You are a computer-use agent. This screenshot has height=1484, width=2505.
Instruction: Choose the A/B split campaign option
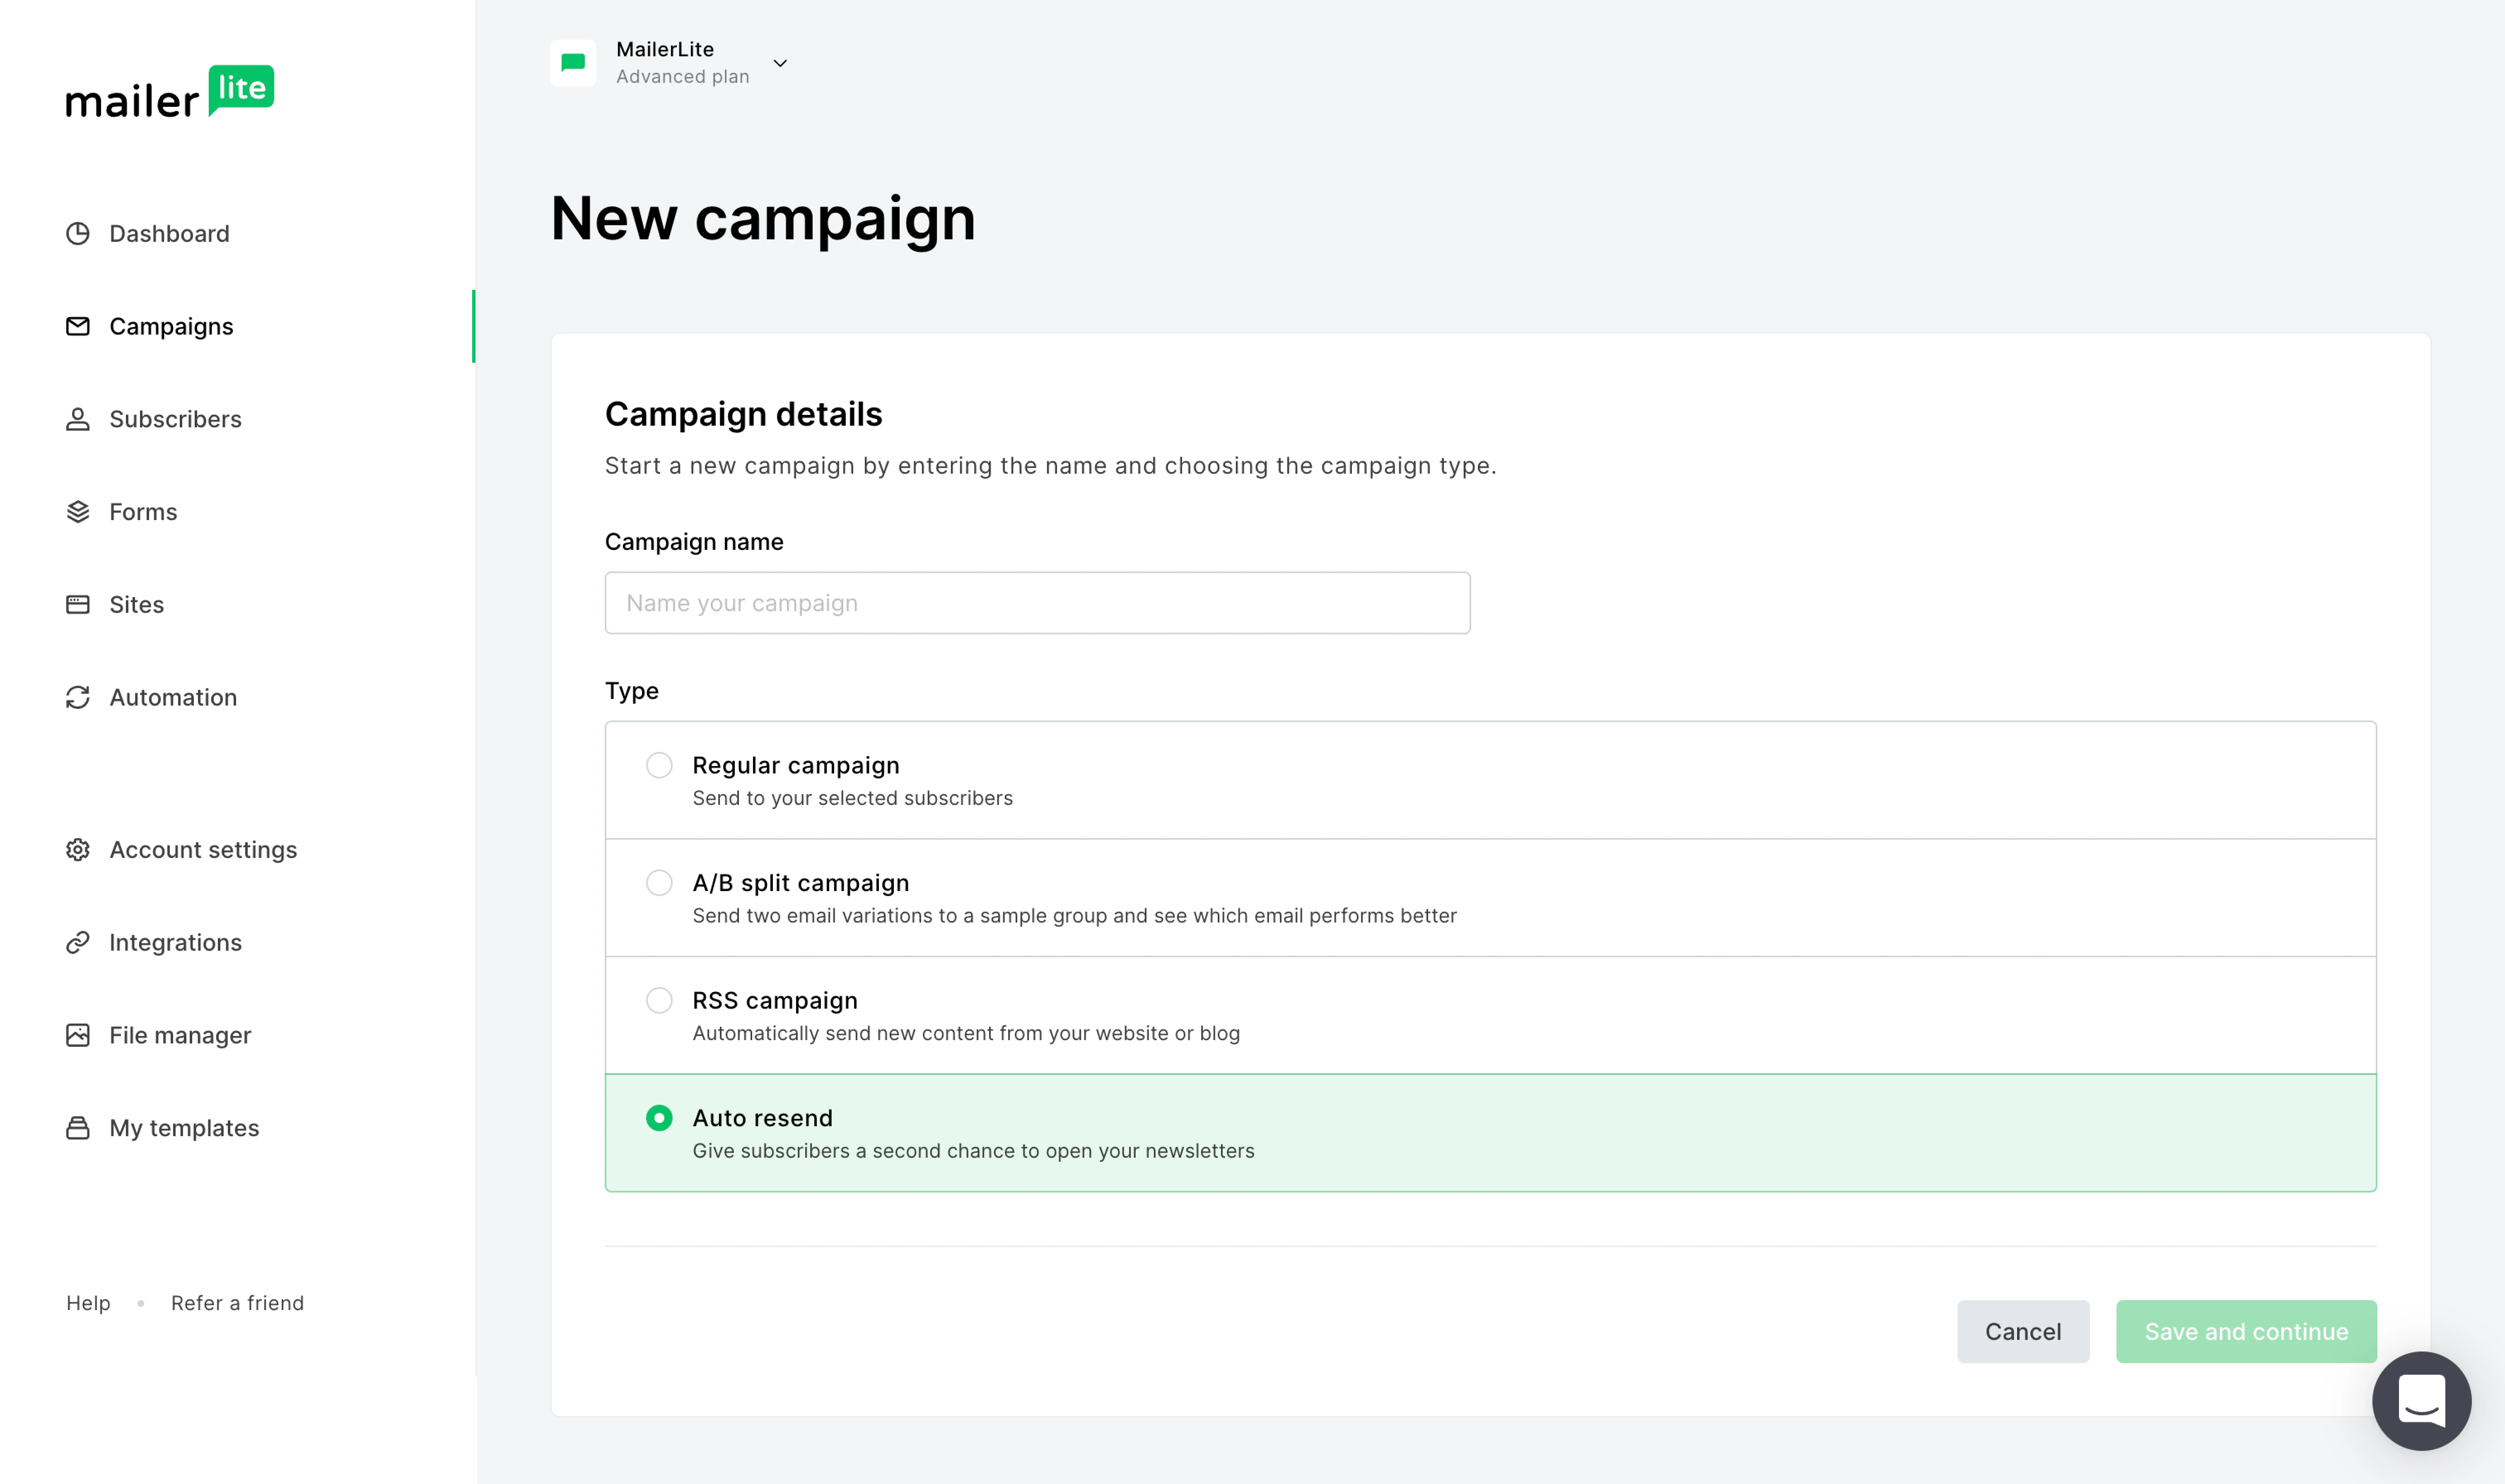tap(659, 883)
